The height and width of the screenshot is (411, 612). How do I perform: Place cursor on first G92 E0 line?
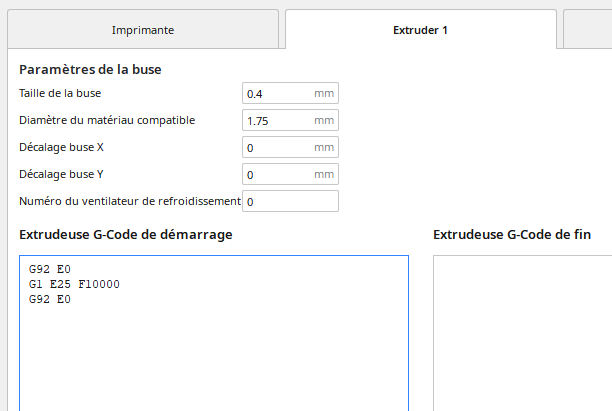pyautogui.click(x=50, y=270)
